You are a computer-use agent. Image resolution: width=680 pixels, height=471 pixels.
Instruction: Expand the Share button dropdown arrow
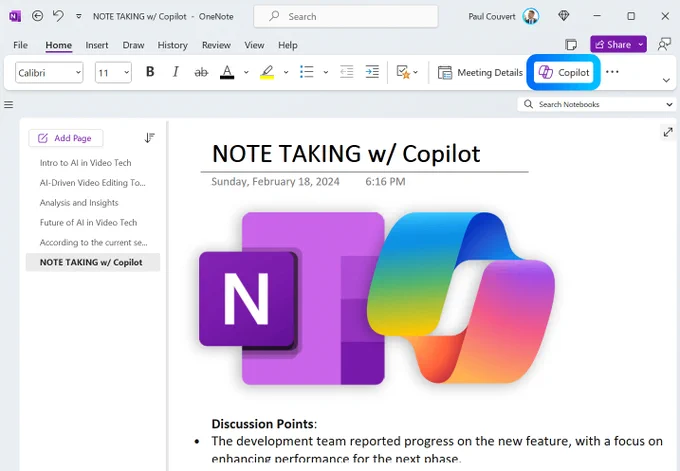coord(641,44)
